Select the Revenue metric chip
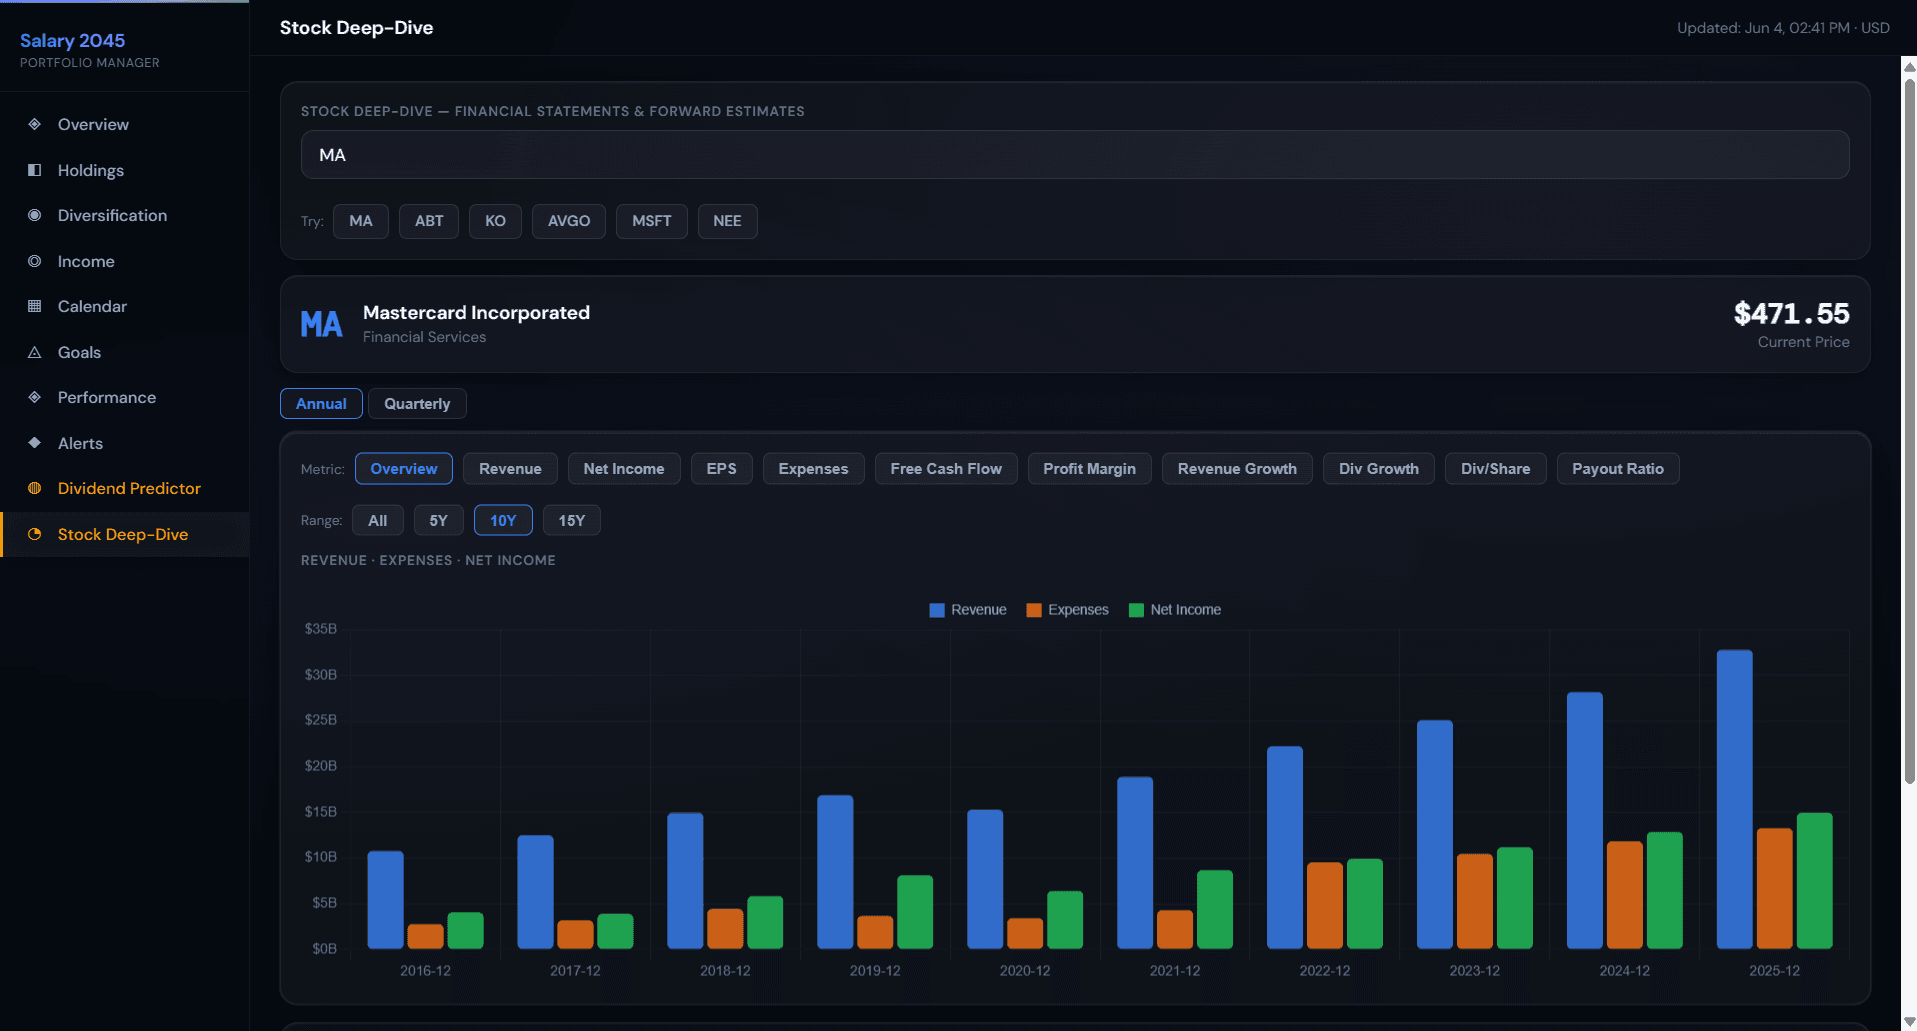The width and height of the screenshot is (1917, 1031). tap(510, 469)
